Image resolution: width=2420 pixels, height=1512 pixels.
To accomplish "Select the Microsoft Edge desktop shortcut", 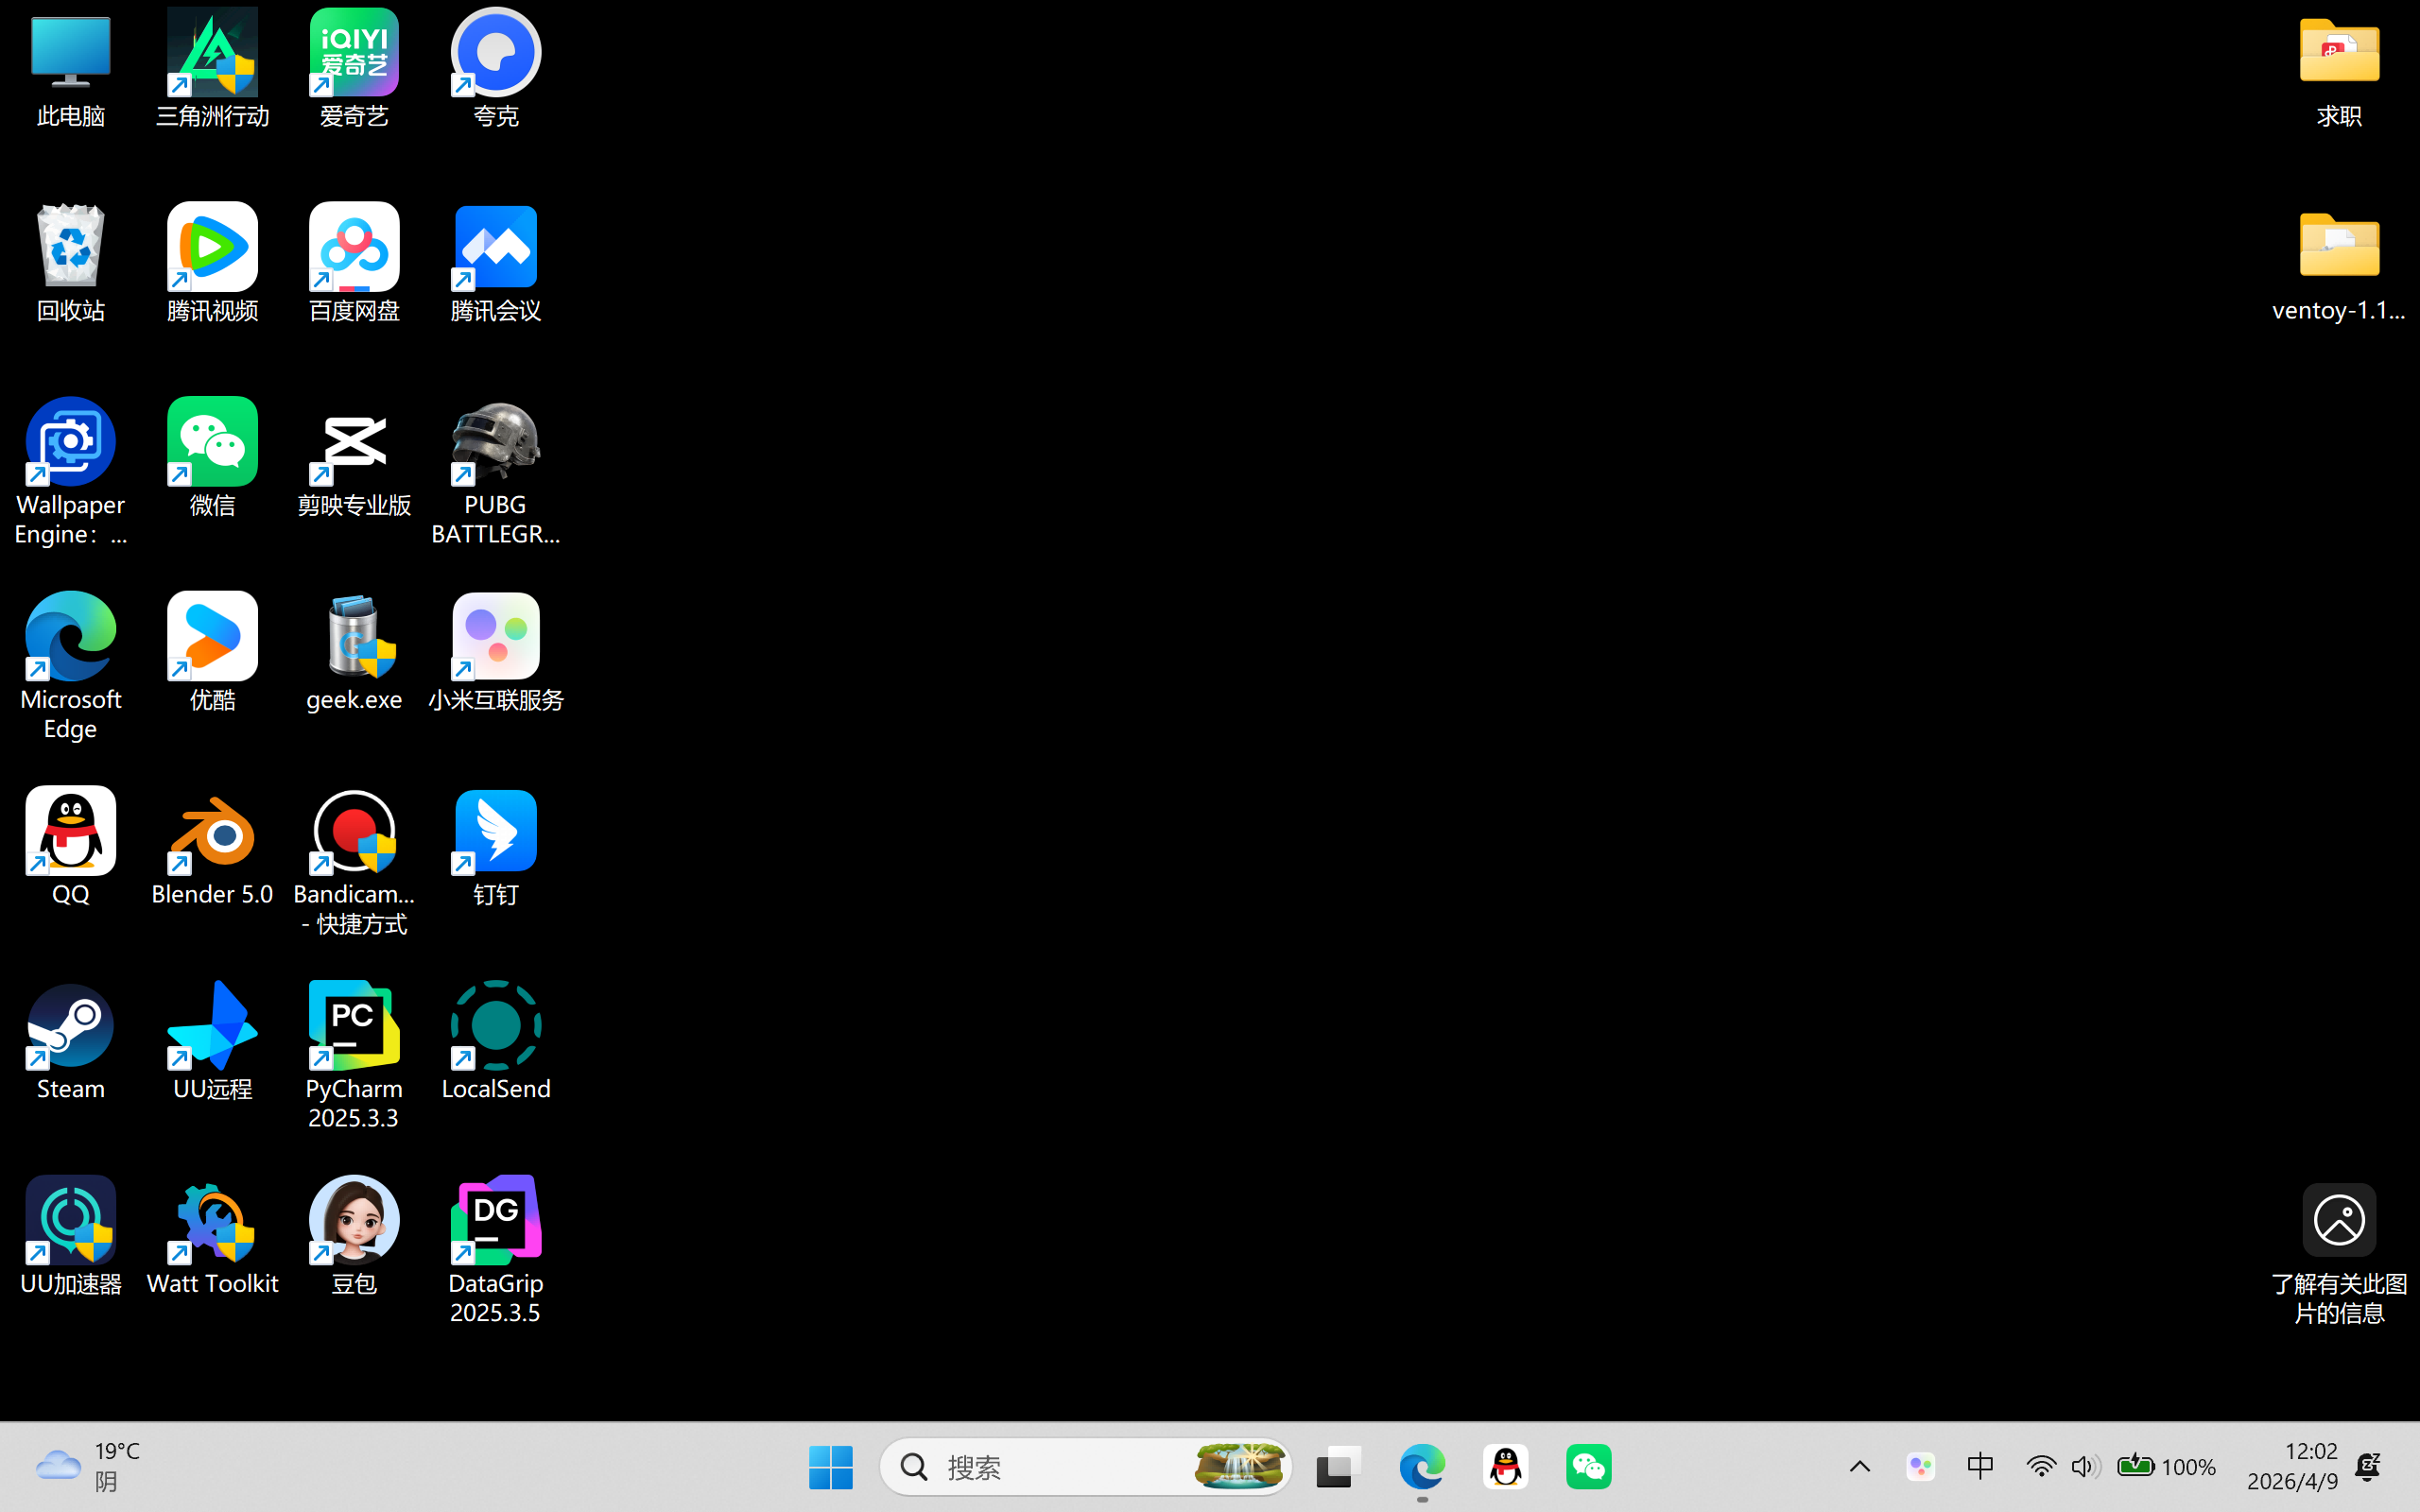I will click(x=70, y=666).
